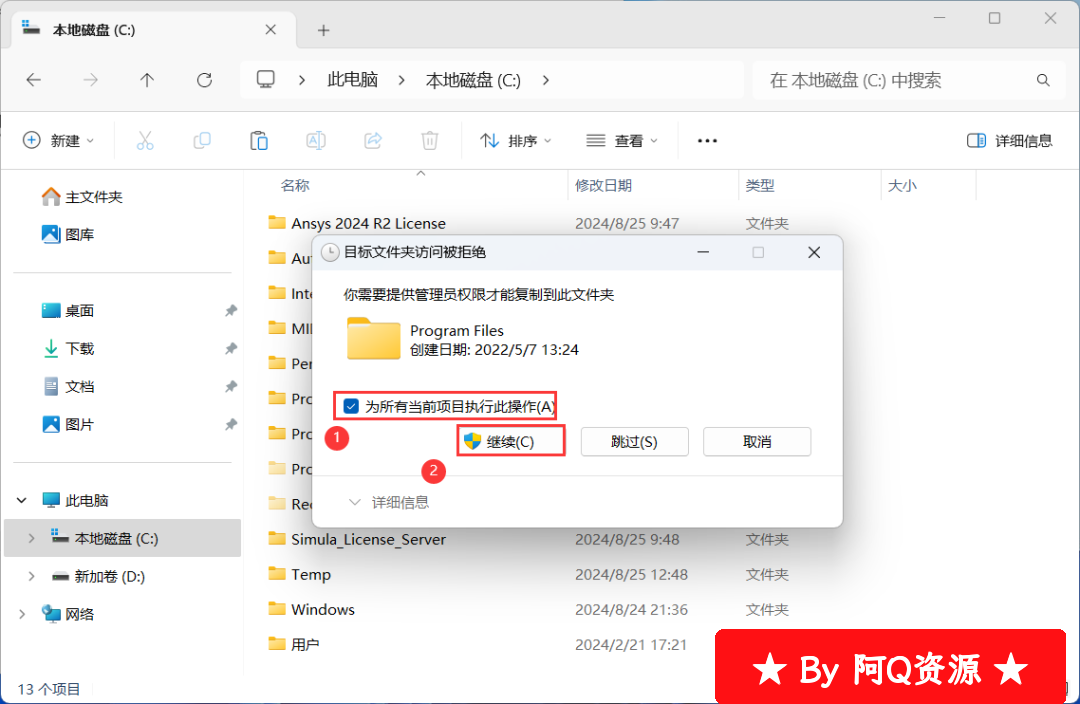Go up one directory level
The width and height of the screenshot is (1080, 704).
click(x=147, y=80)
